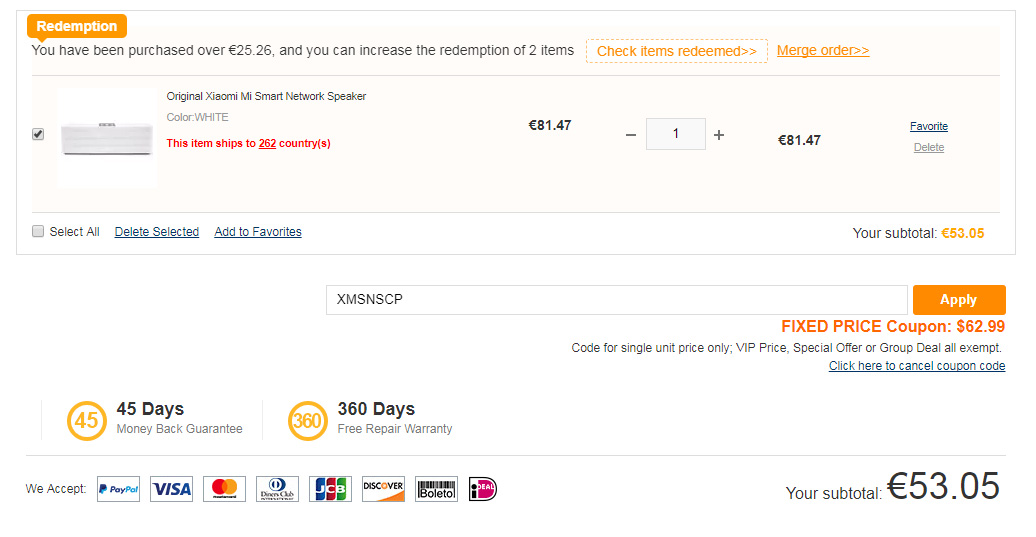Image resolution: width=1036 pixels, height=537 pixels.
Task: Open Original Xiaomi Mi Smart Network Speaker title
Action: (266, 96)
